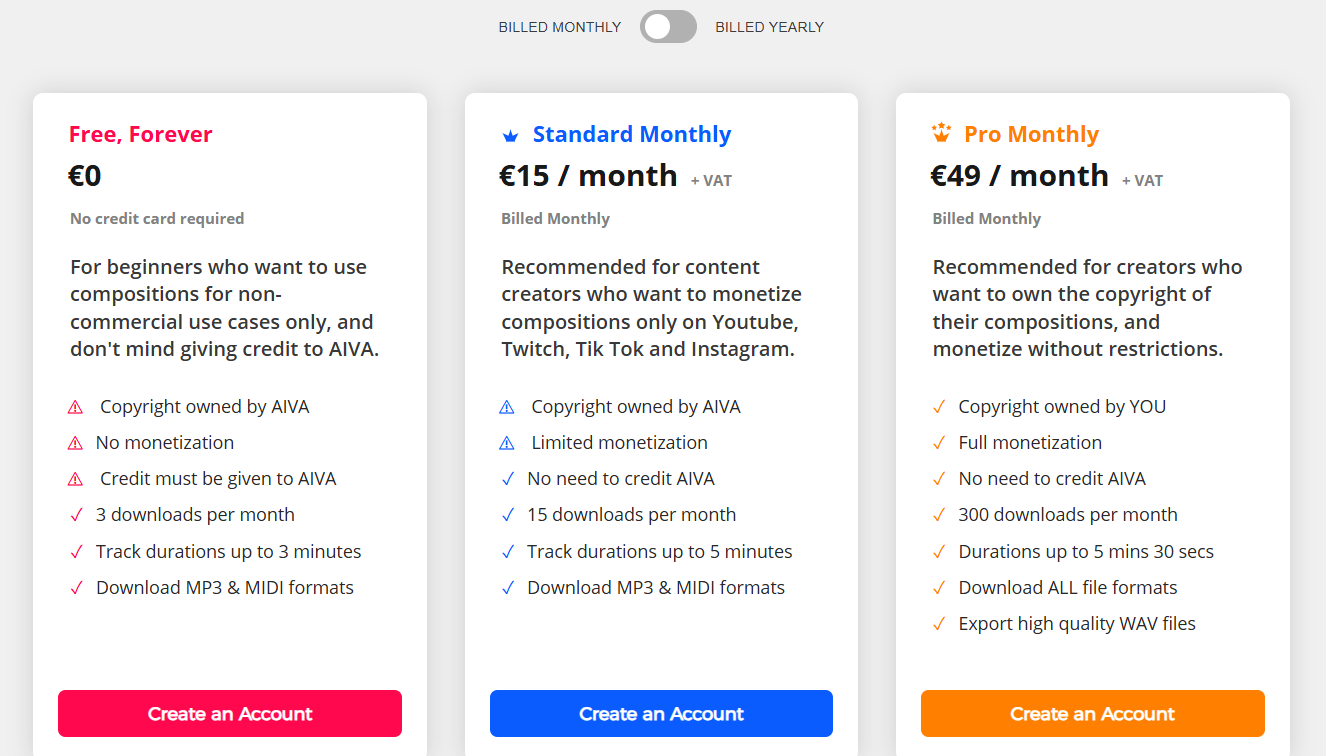The width and height of the screenshot is (1326, 756).
Task: Click the Free, Forever plan title
Action: (140, 134)
